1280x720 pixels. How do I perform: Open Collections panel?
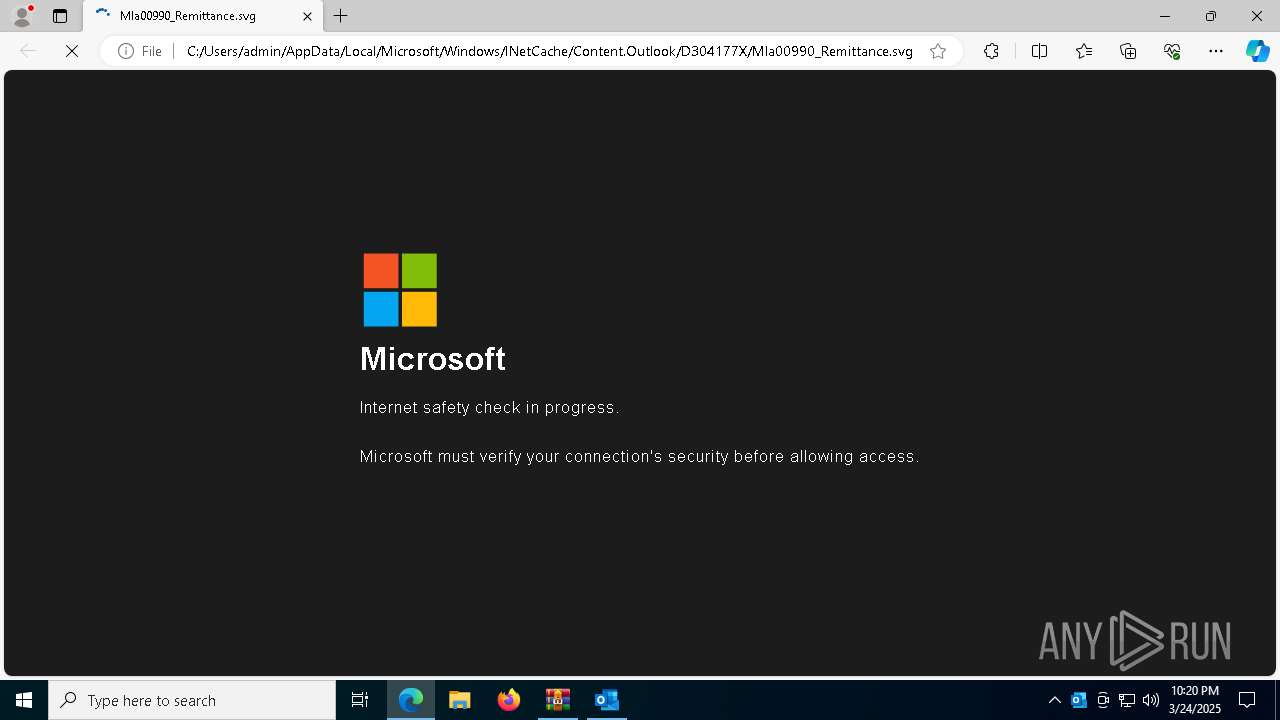click(1128, 51)
